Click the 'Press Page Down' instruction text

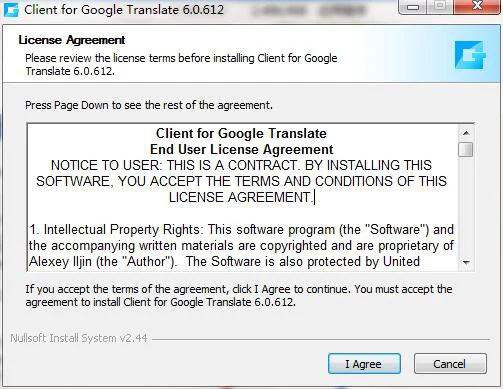(x=149, y=105)
